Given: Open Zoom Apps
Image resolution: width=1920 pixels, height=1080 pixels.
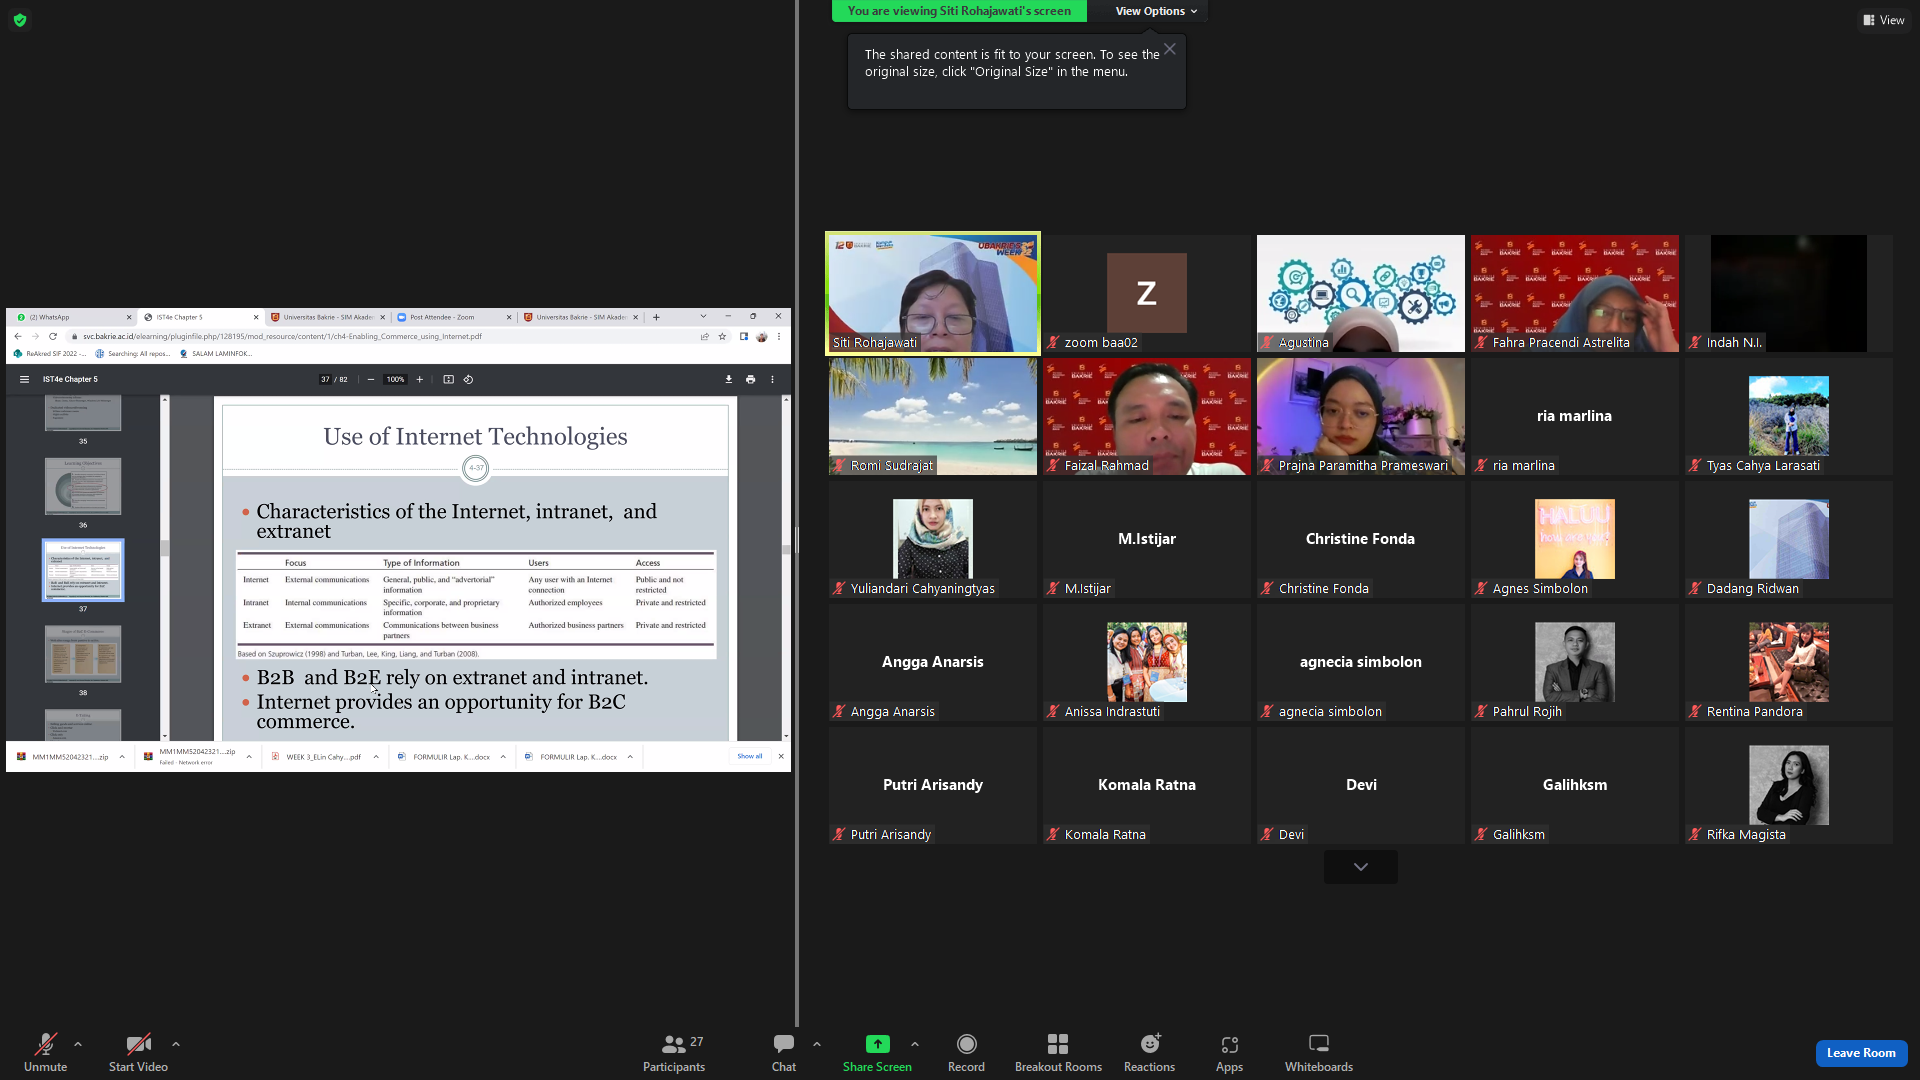Looking at the screenshot, I should click(x=1229, y=1053).
